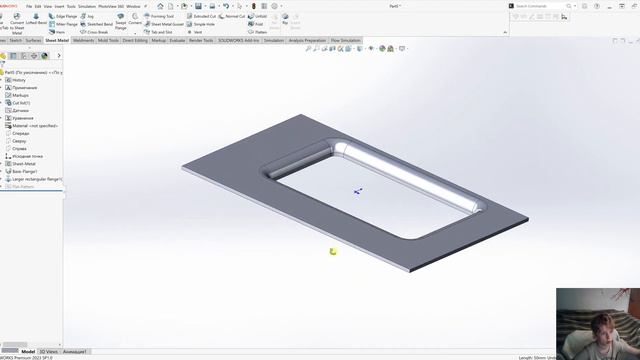This screenshot has width=640, height=360.
Task: Open the DisplayManager tab icon
Action: 44,56
